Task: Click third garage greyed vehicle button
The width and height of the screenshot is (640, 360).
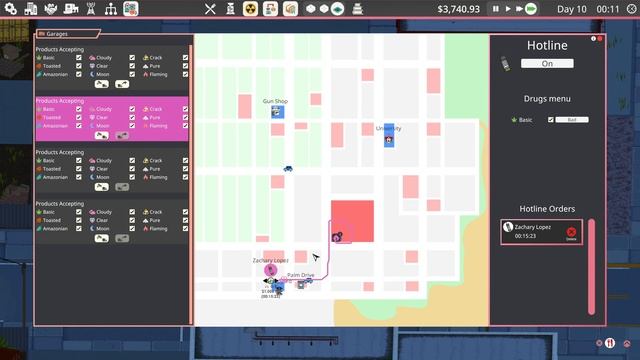Action: 122,187
